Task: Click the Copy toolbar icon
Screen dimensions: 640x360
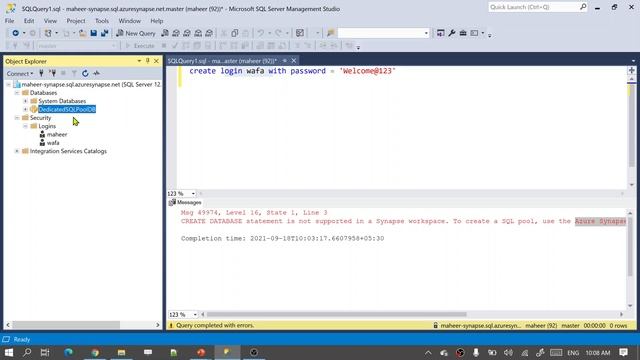Action: point(235,33)
